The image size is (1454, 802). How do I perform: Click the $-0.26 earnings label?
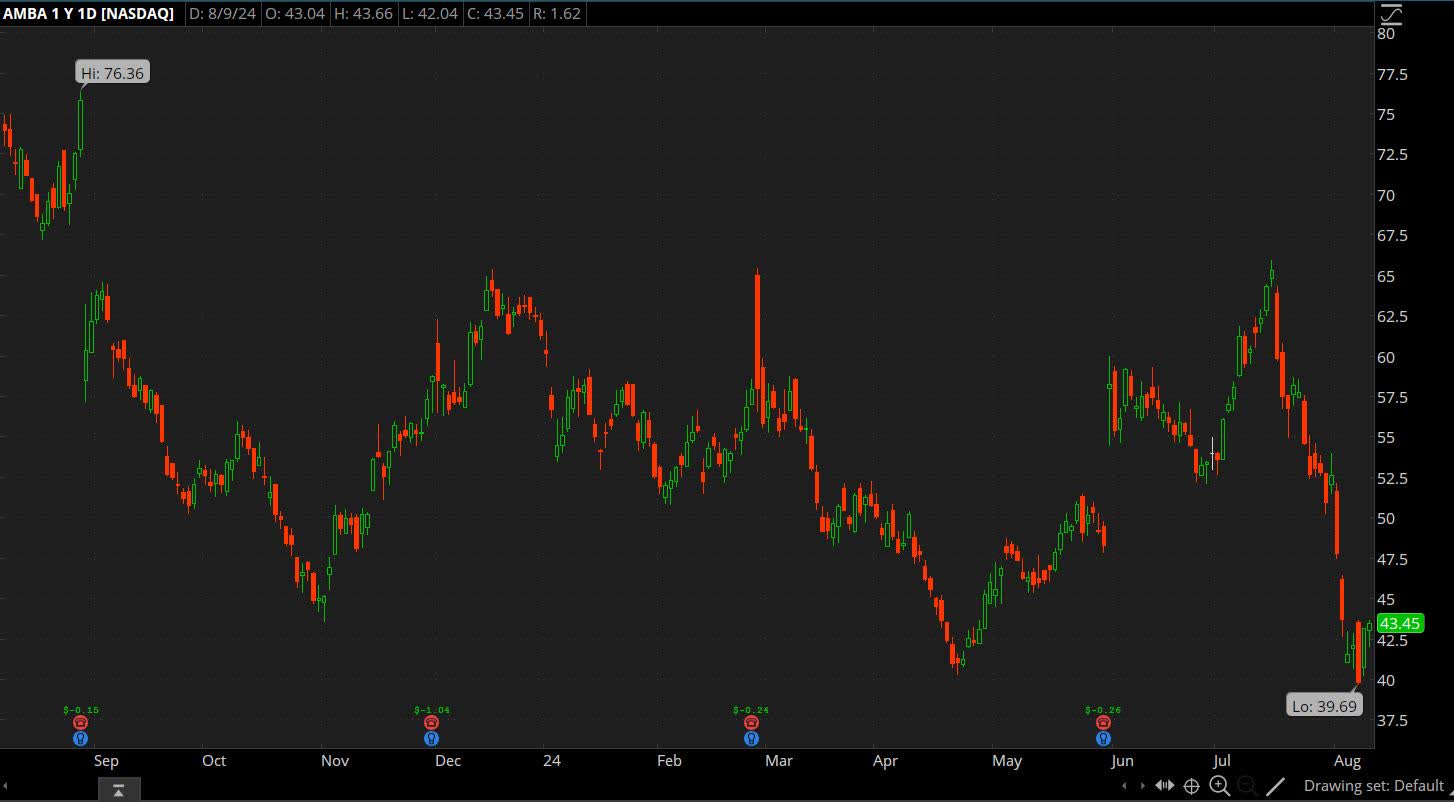point(1103,710)
